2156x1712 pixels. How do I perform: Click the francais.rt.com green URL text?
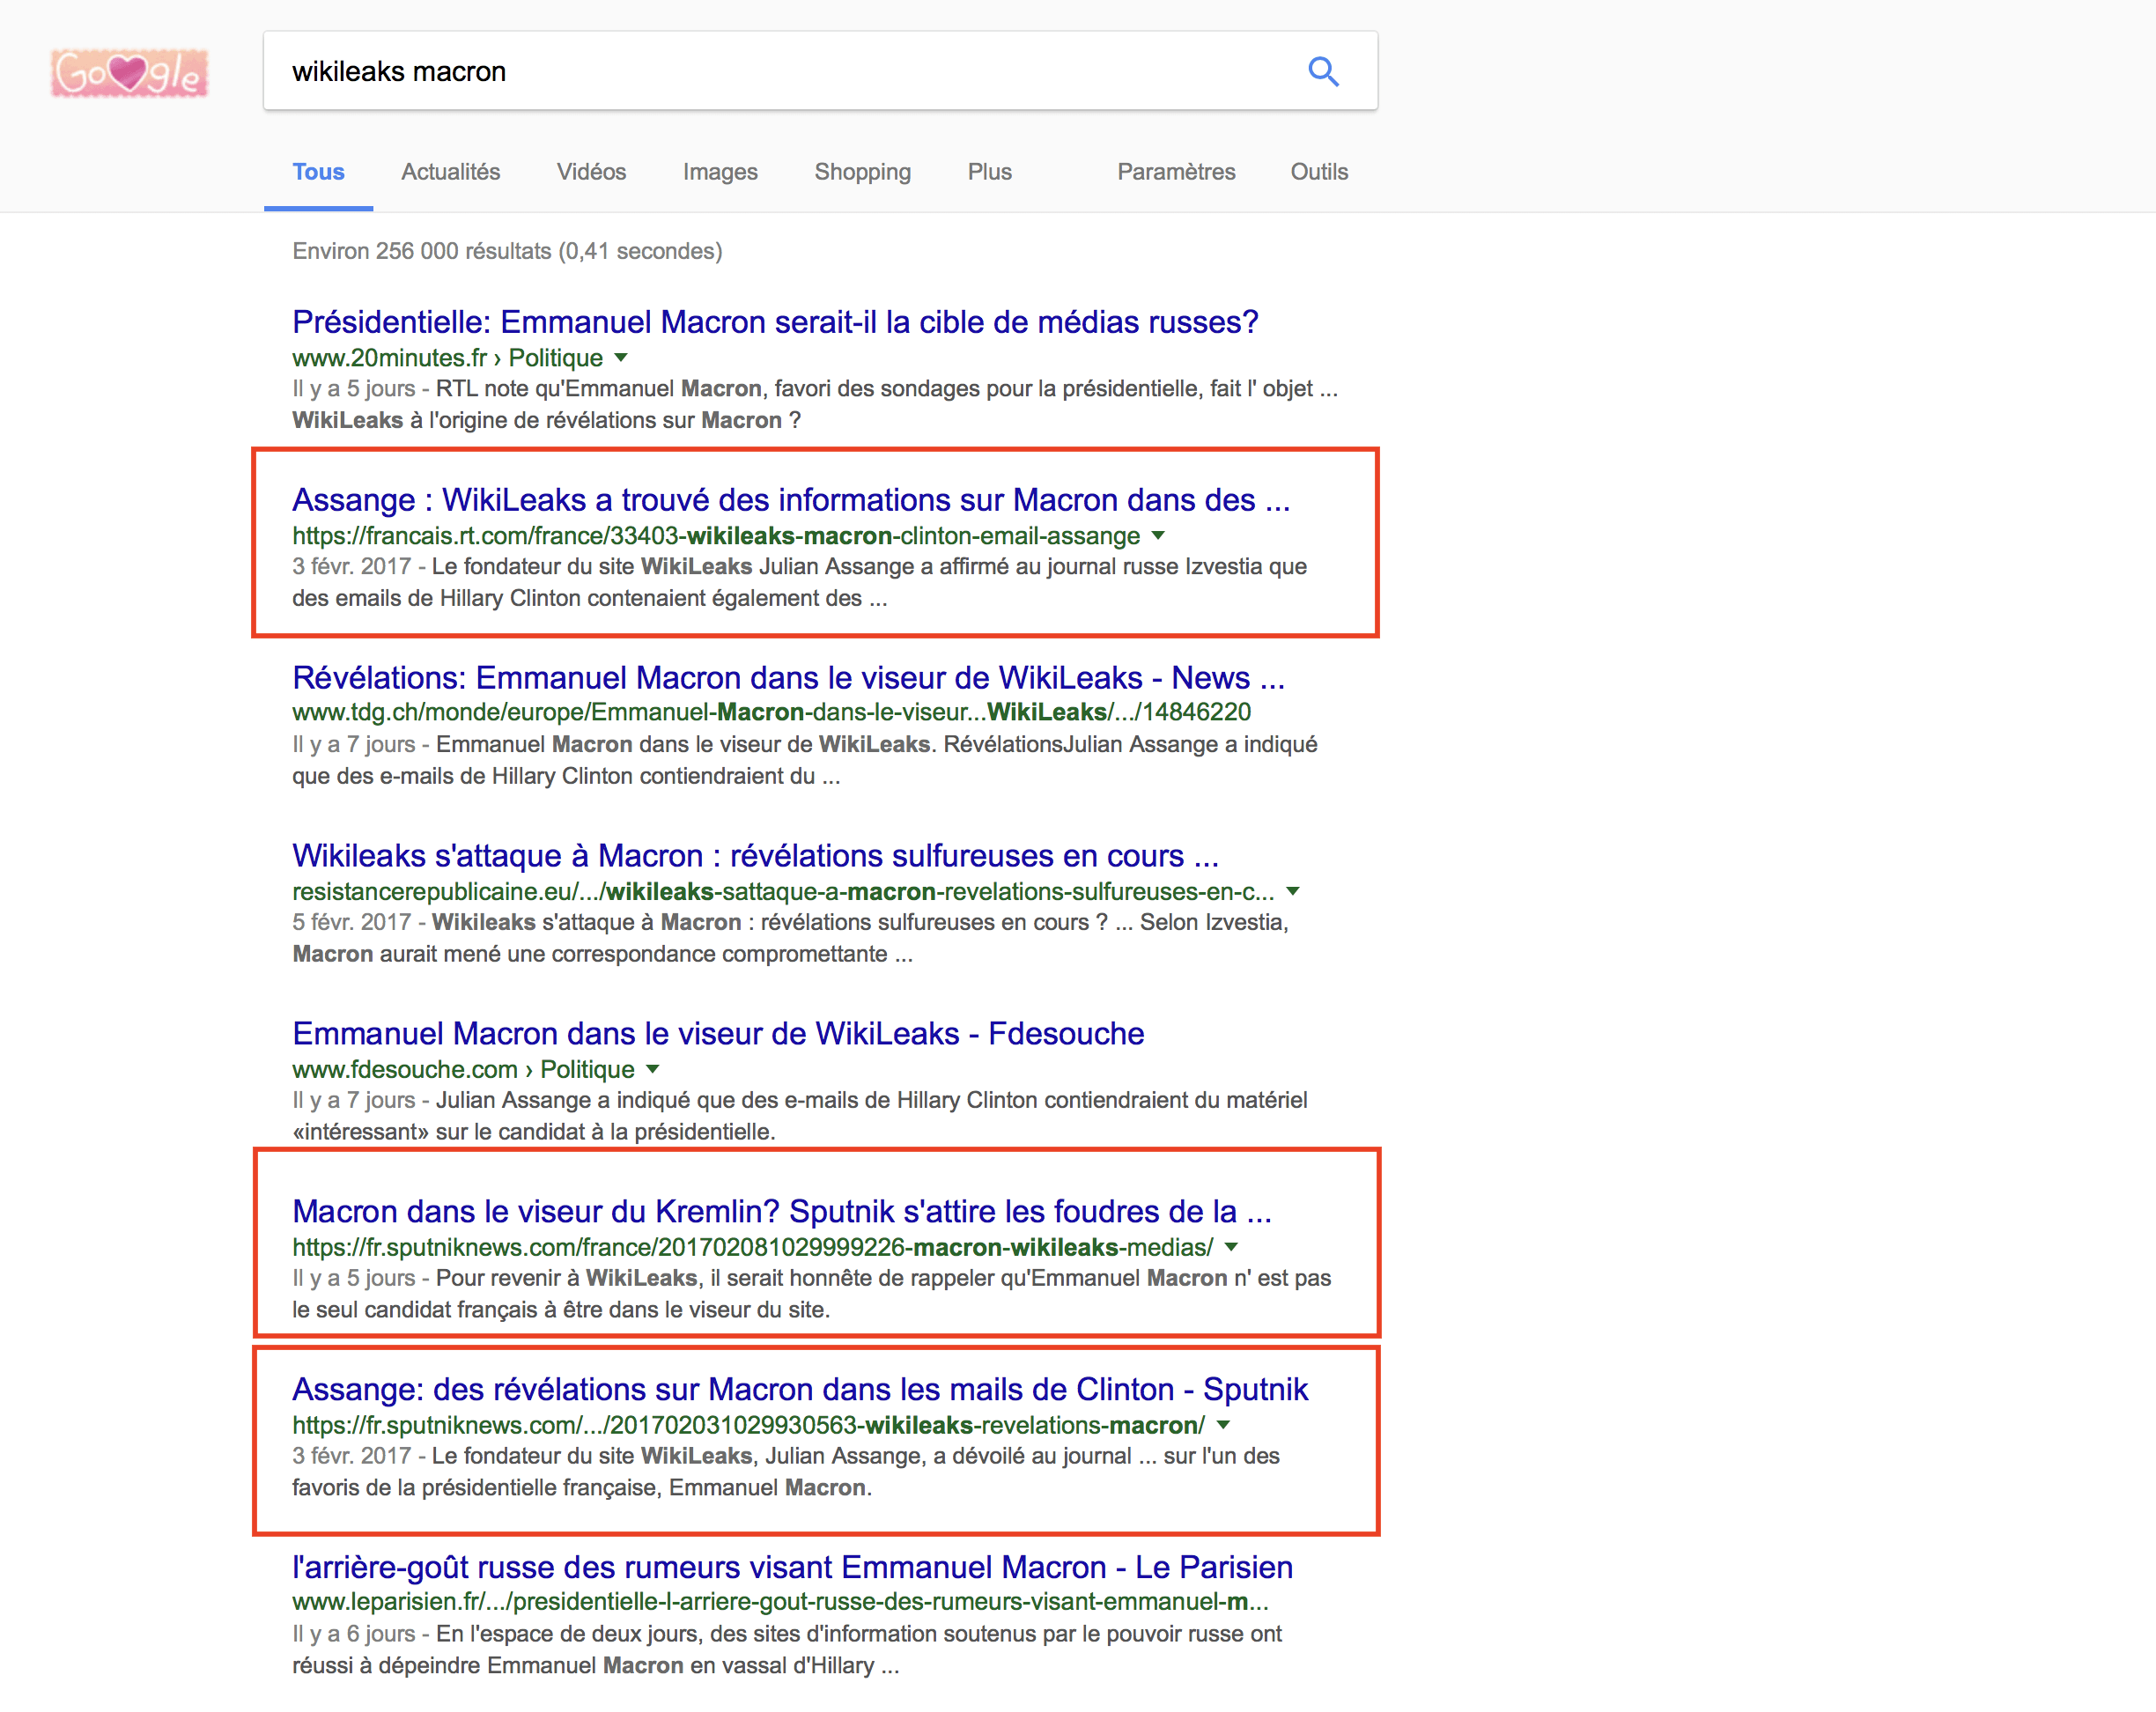(716, 536)
